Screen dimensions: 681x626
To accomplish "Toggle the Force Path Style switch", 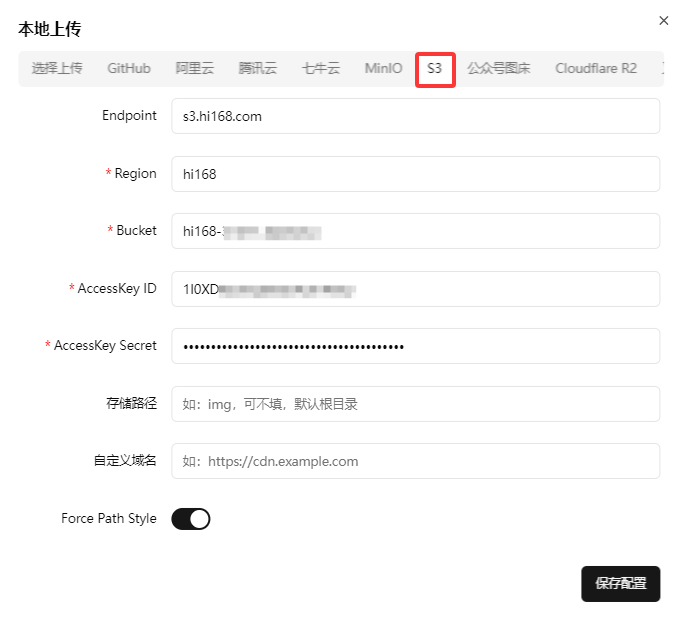I will (191, 519).
